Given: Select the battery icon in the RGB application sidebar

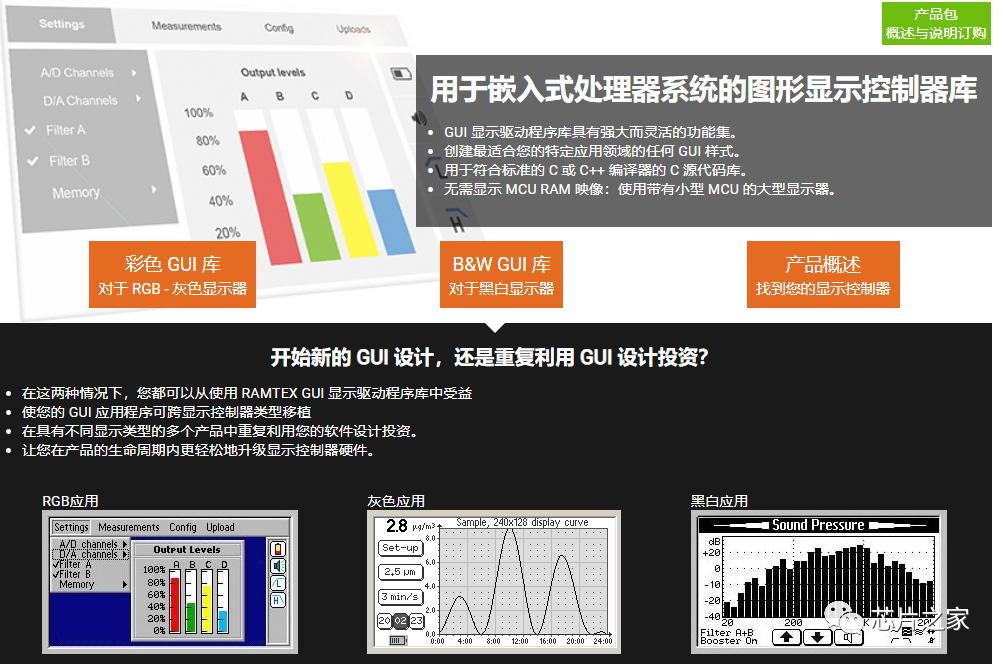Looking at the screenshot, I should click(279, 550).
